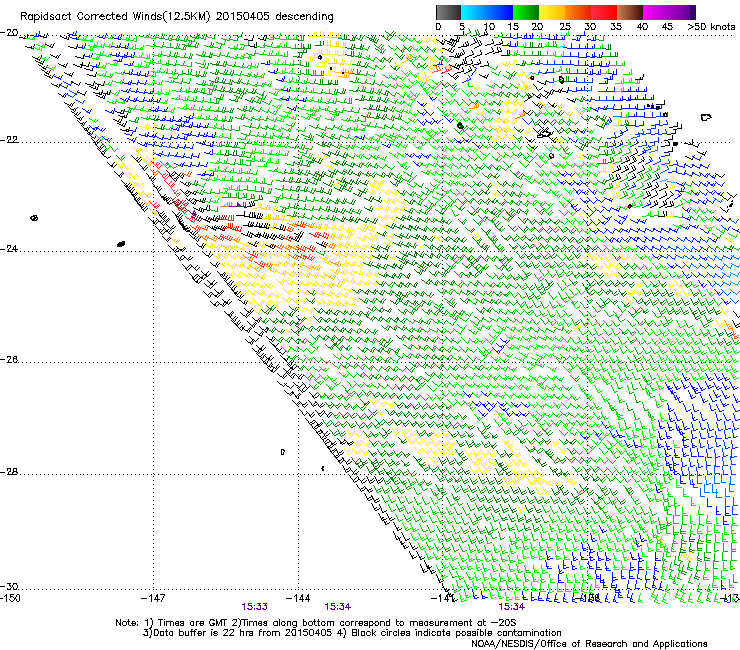
Task: Click the legend label "45"
Action: point(667,27)
